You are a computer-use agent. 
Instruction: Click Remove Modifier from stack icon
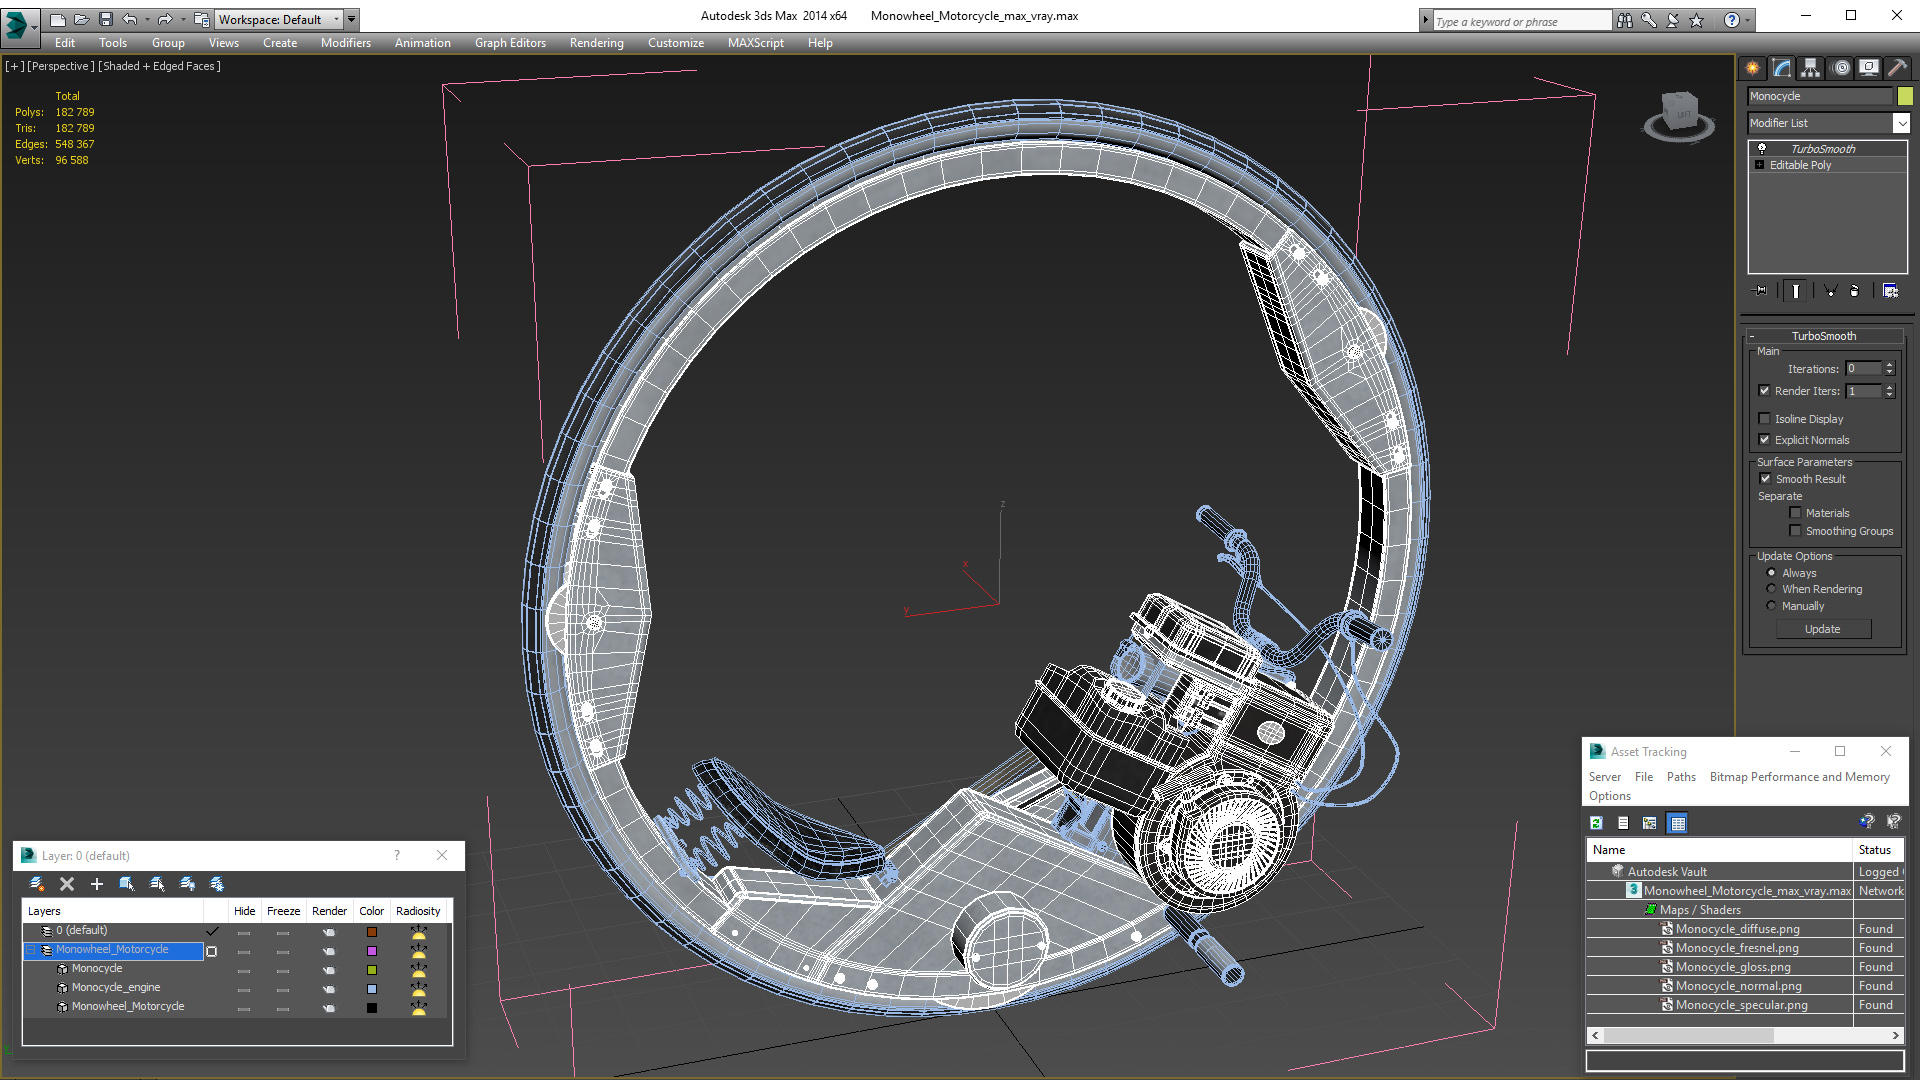(1855, 291)
